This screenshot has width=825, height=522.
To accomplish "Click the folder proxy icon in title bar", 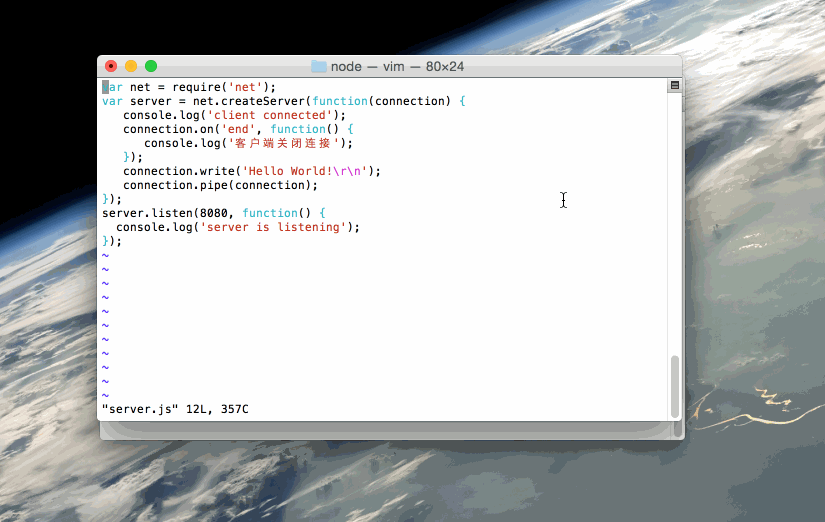I will [319, 67].
